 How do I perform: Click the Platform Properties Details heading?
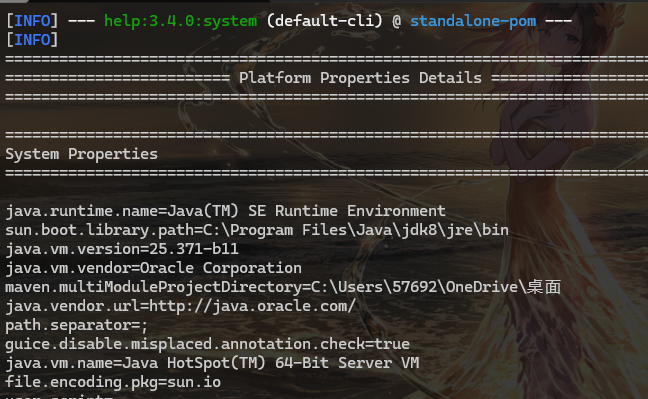tap(360, 78)
